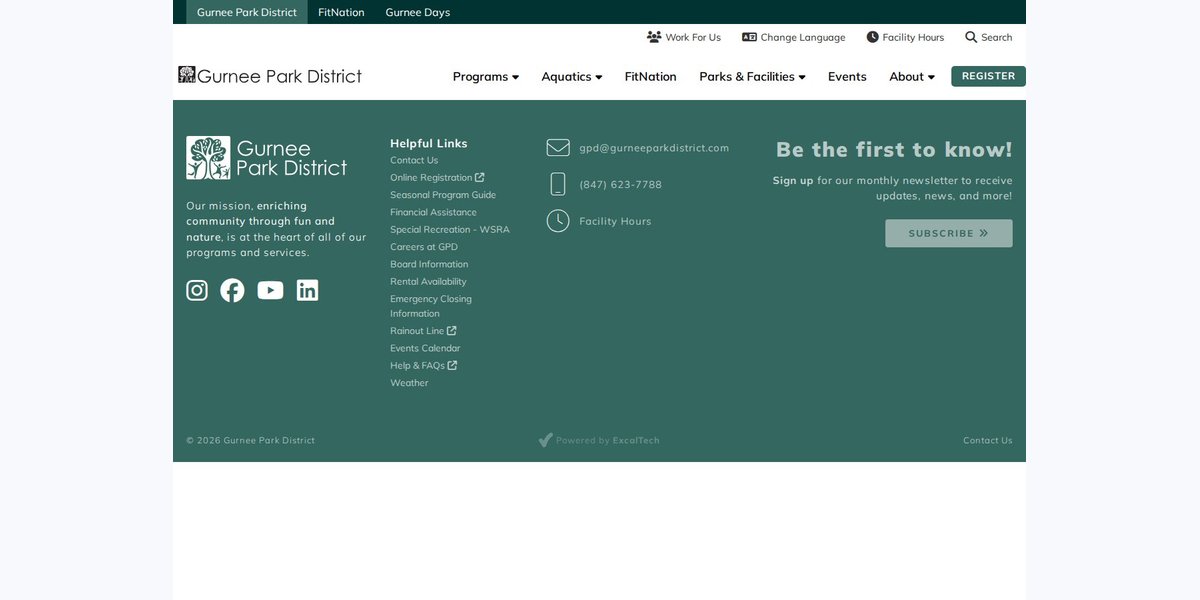
Task: Click the search magnifier icon
Action: [x=971, y=37]
